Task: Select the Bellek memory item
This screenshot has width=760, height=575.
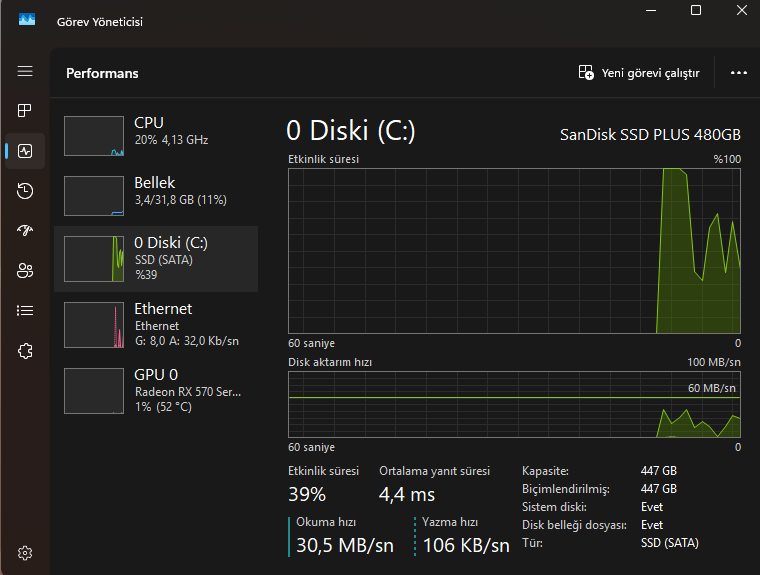Action: pyautogui.click(x=156, y=196)
